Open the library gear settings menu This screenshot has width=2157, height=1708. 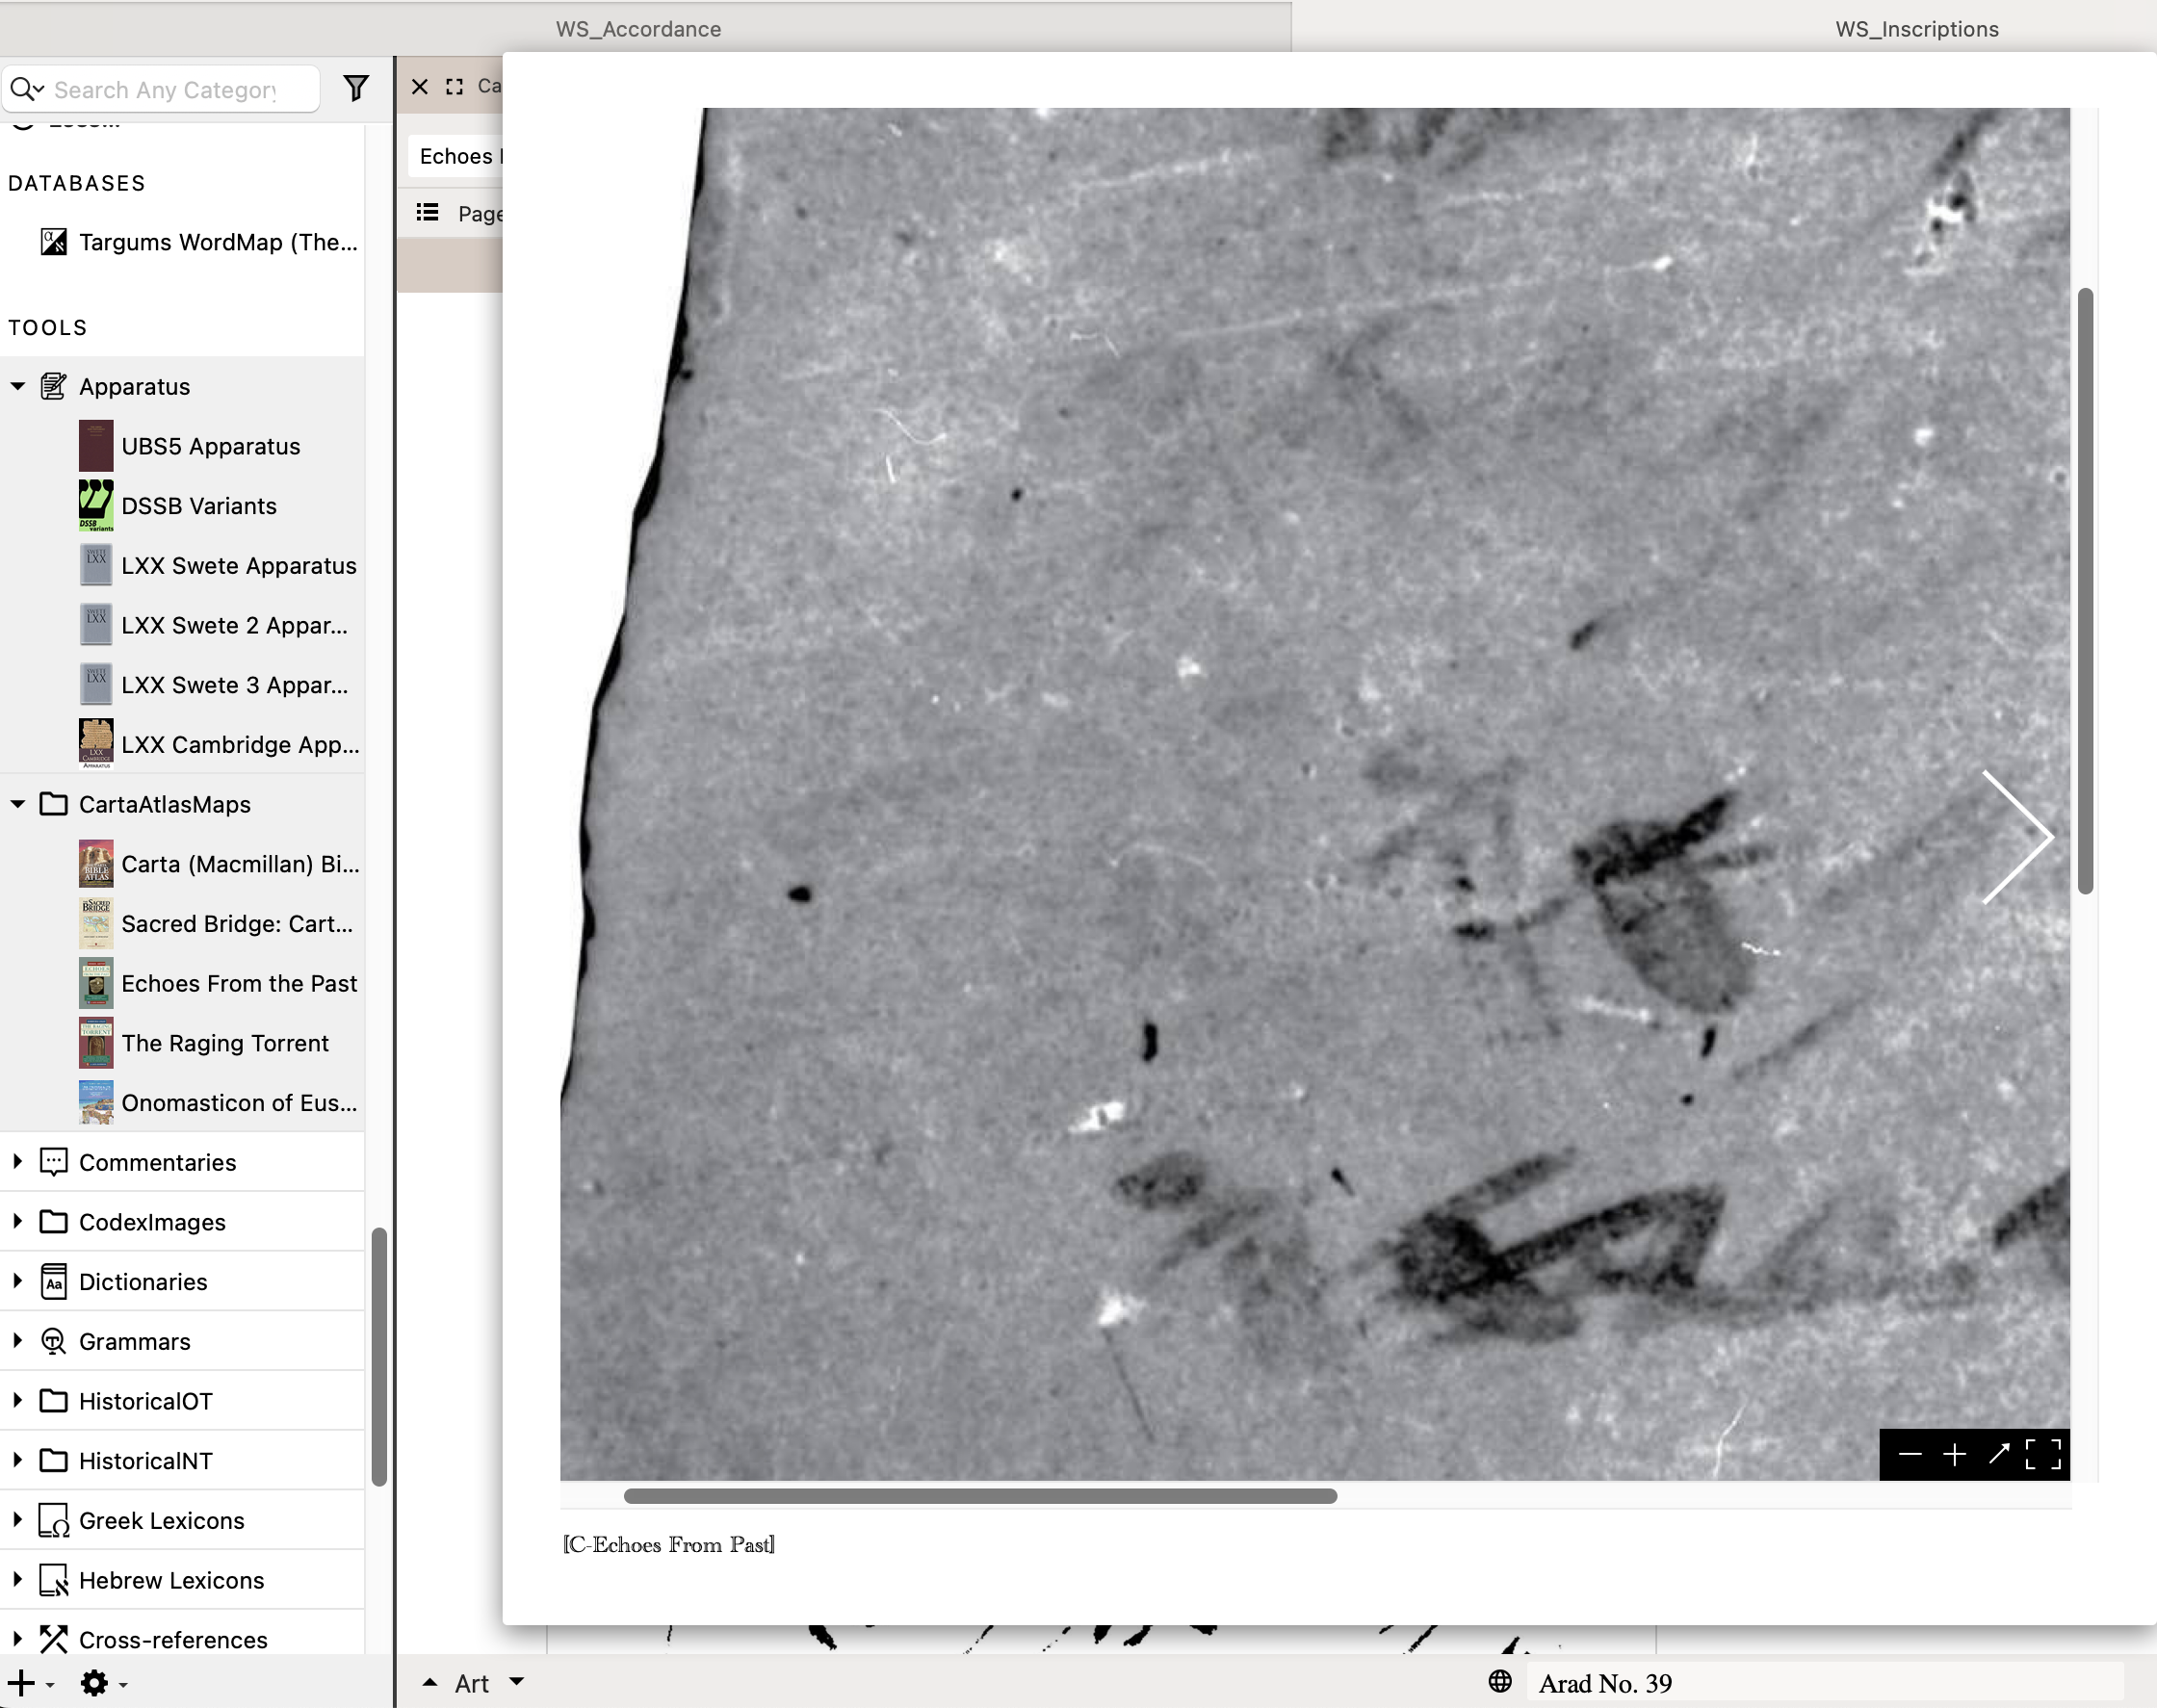(x=95, y=1683)
